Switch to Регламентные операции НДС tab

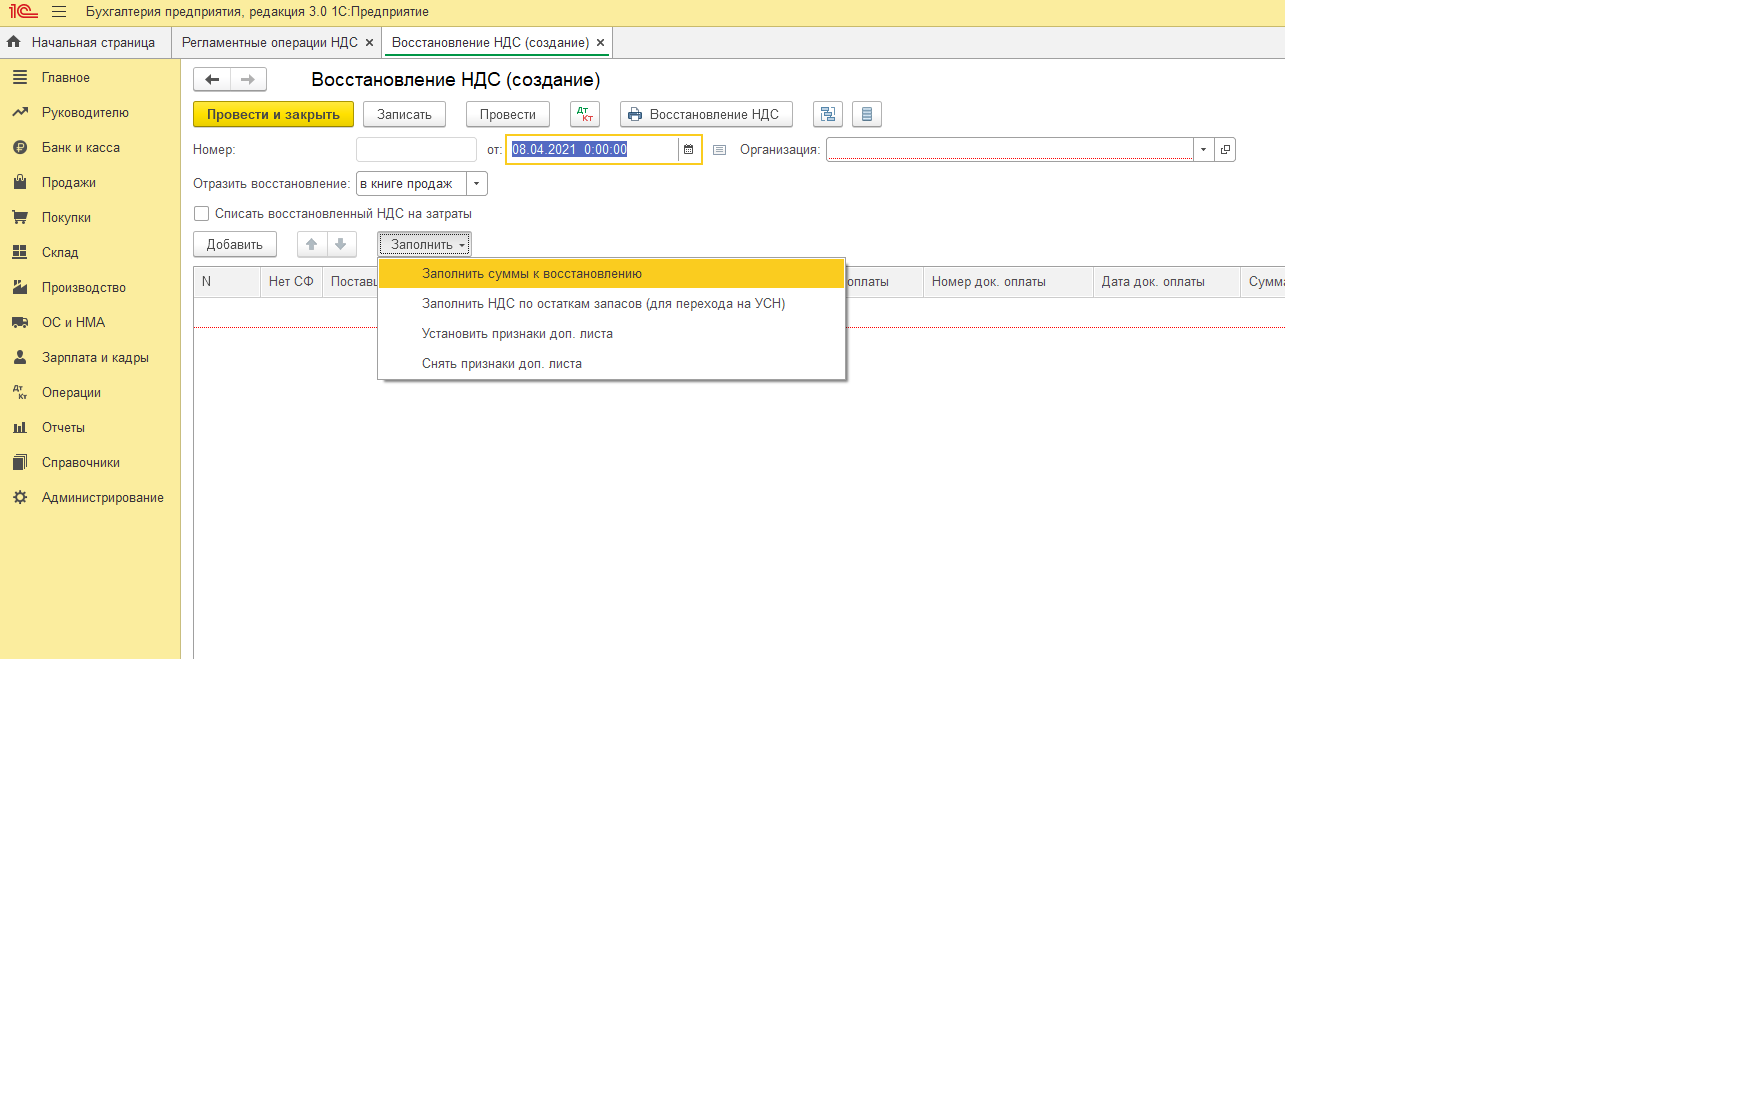(x=269, y=43)
